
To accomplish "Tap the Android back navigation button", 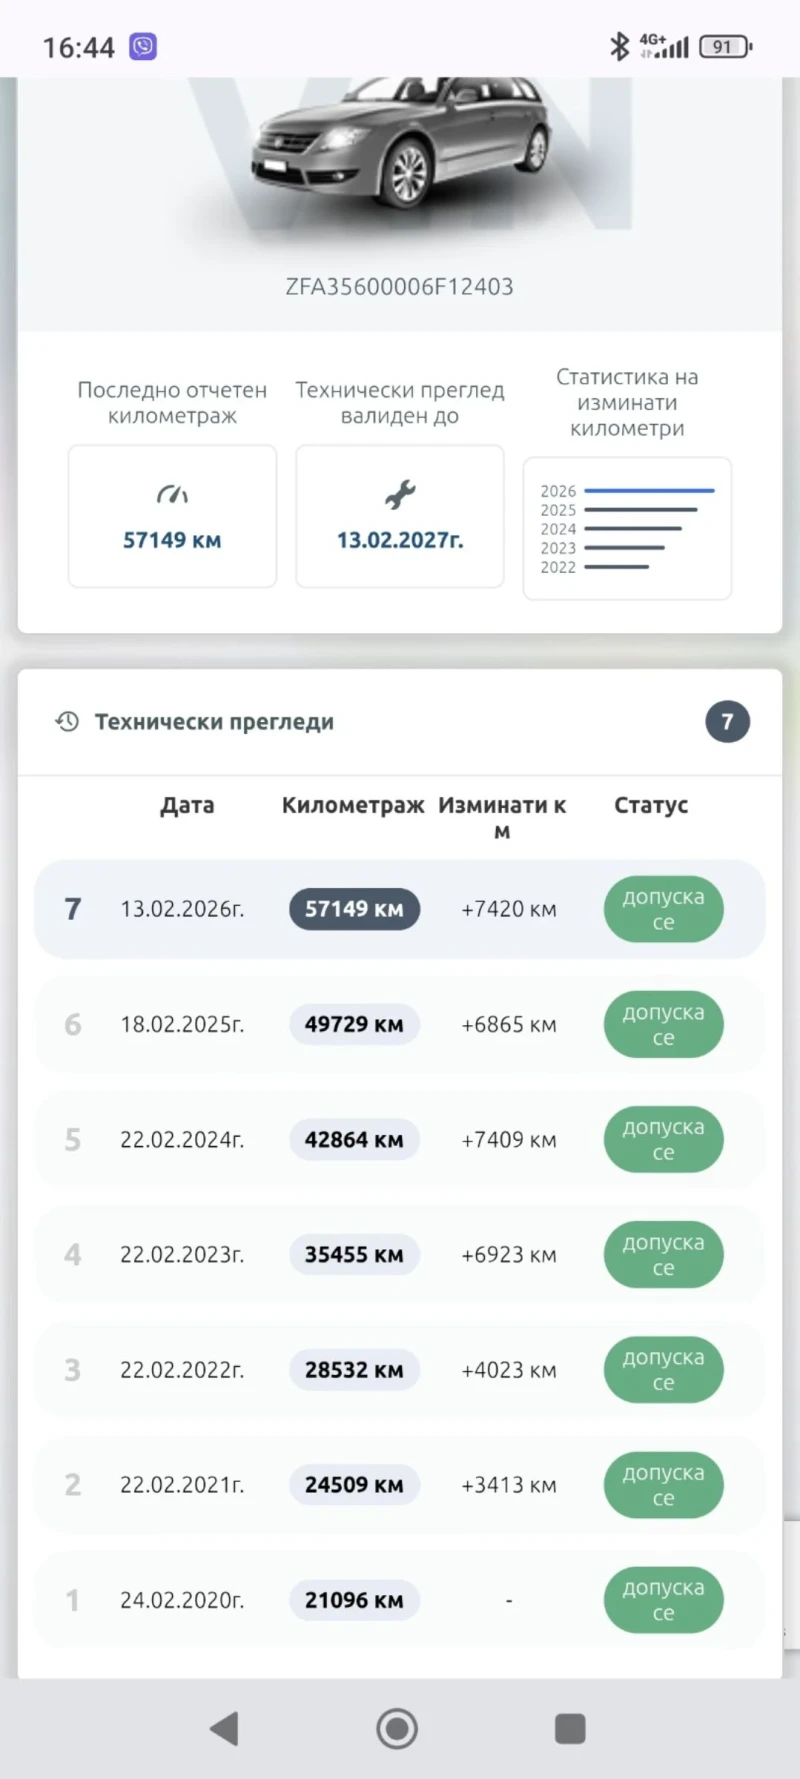I will pyautogui.click(x=225, y=1728).
